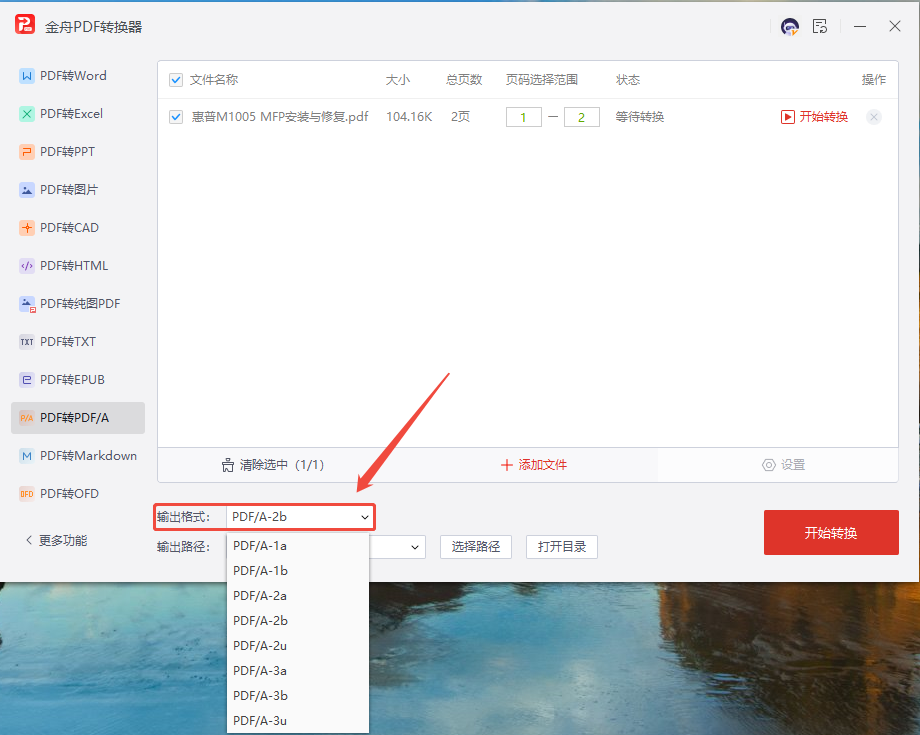Click the settings gear icon
920x735 pixels.
click(x=768, y=465)
